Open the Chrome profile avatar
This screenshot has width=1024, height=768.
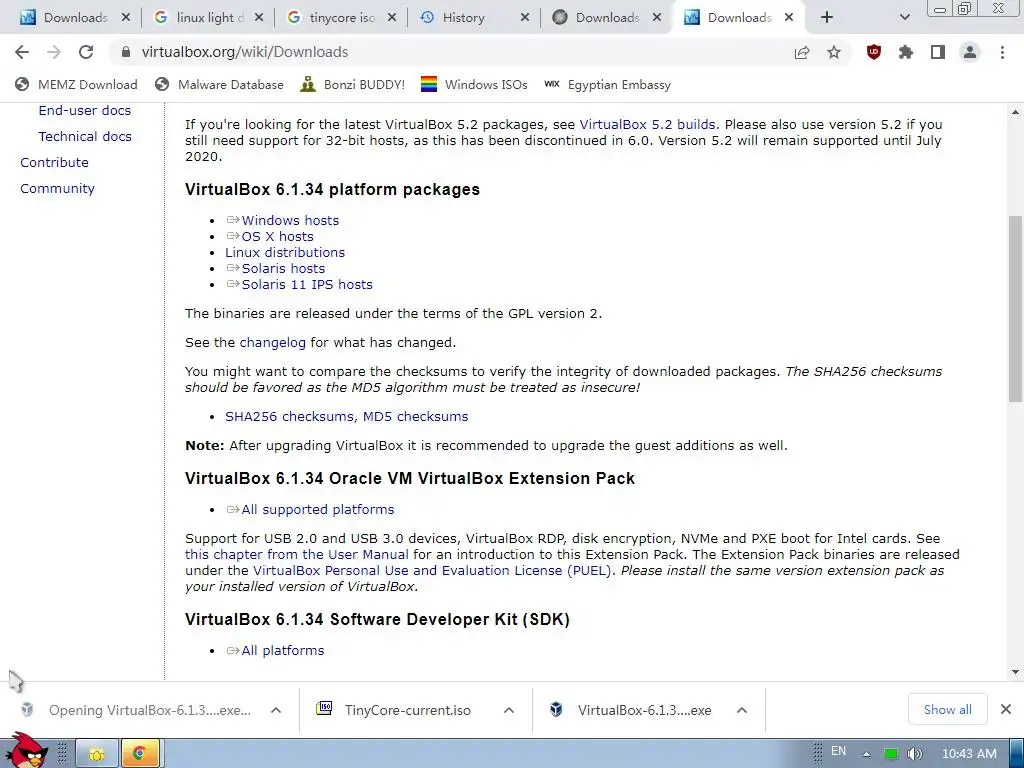970,52
